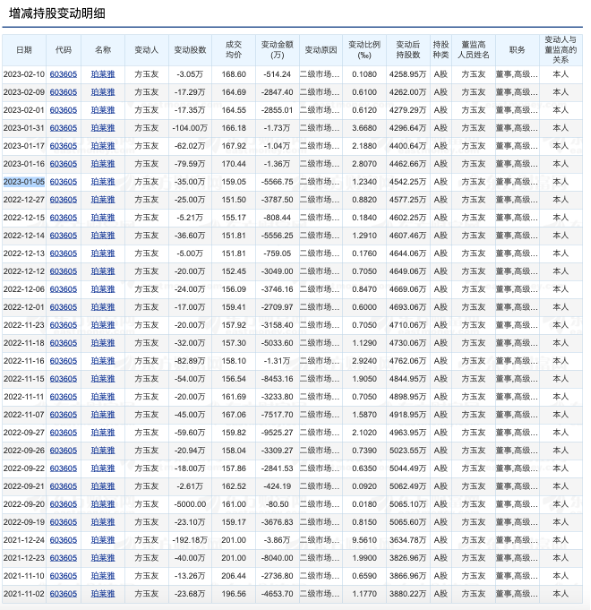Screen dimensions: 591x610
Task: Click the date cell 2022-12-12
Action: [x=24, y=271]
